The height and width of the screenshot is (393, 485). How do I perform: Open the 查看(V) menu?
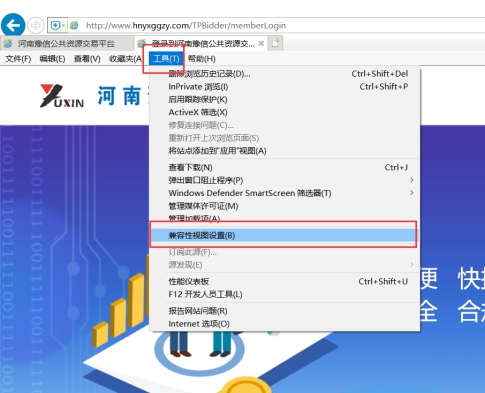pos(87,59)
